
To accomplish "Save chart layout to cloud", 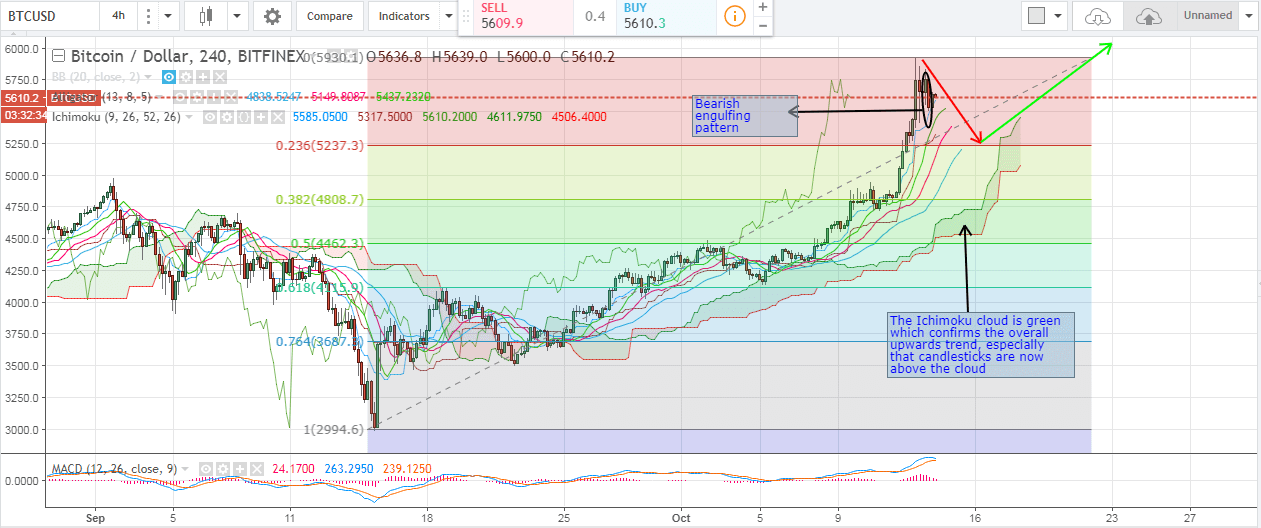I will (1149, 16).
